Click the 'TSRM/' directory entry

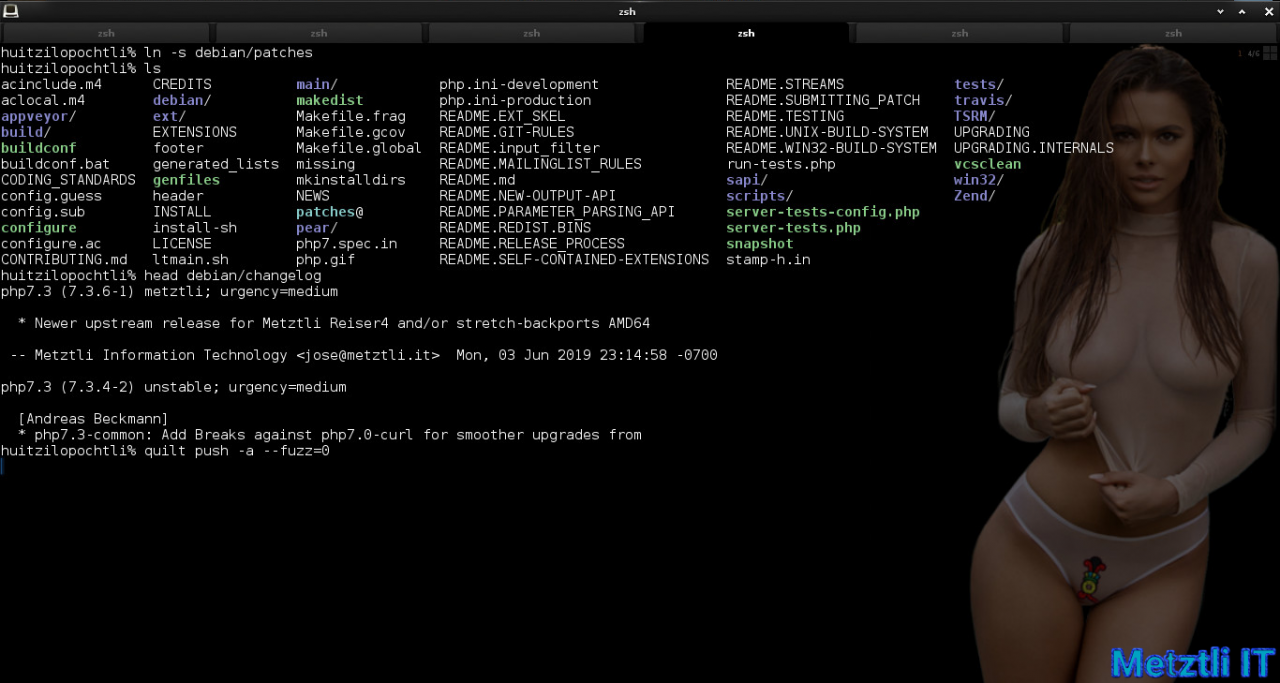tap(975, 116)
